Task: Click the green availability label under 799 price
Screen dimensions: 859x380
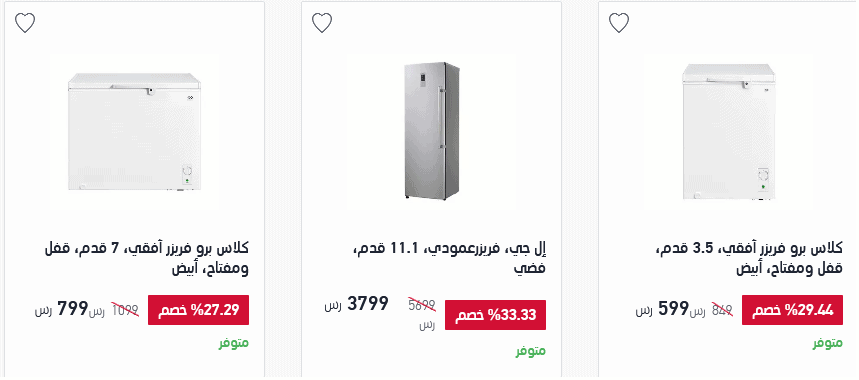Action: 234,343
